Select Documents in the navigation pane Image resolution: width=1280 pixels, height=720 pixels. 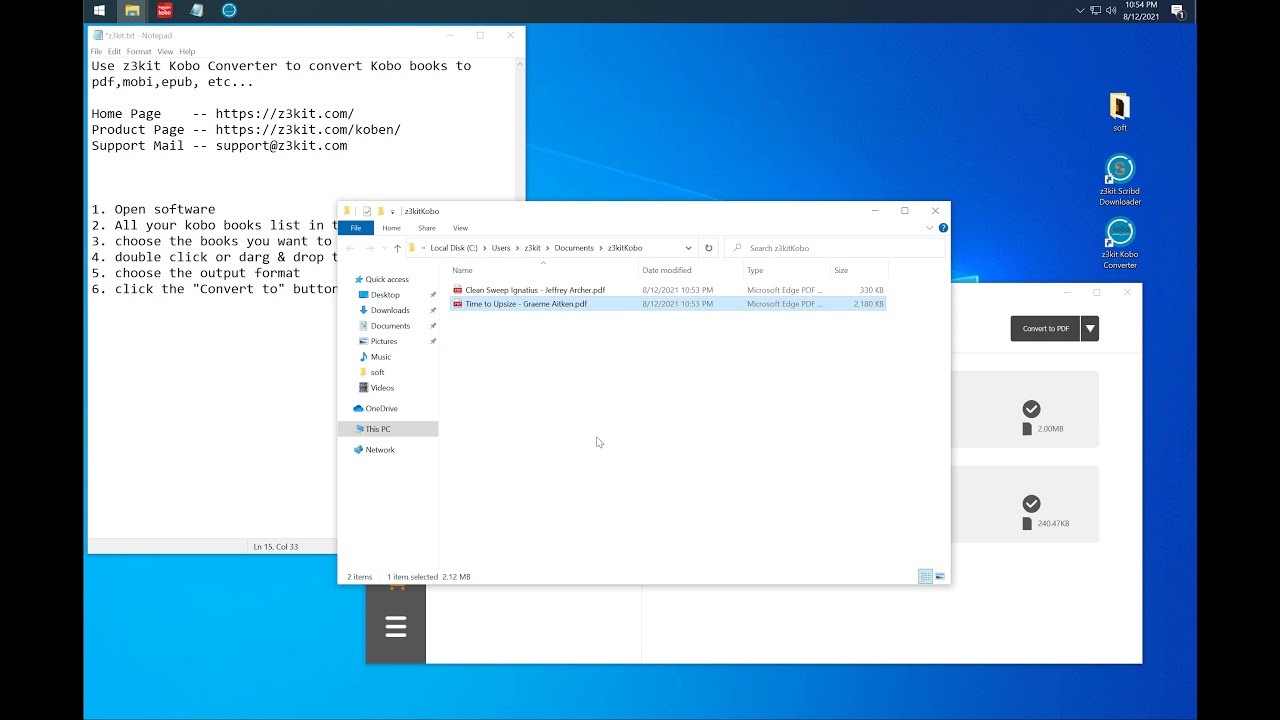tap(390, 326)
